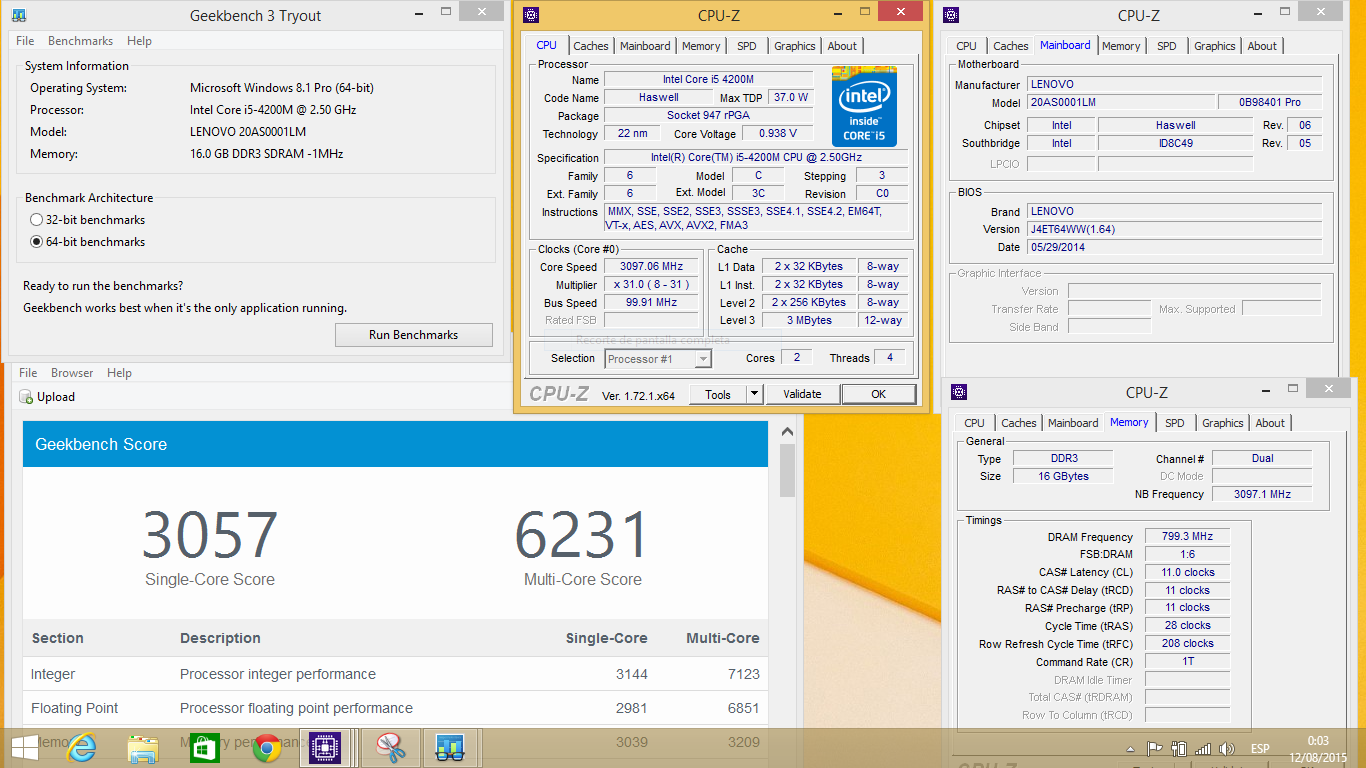The width and height of the screenshot is (1366, 768).
Task: Select SPD tab in the Memory CPU-Z window
Action: [x=1175, y=423]
